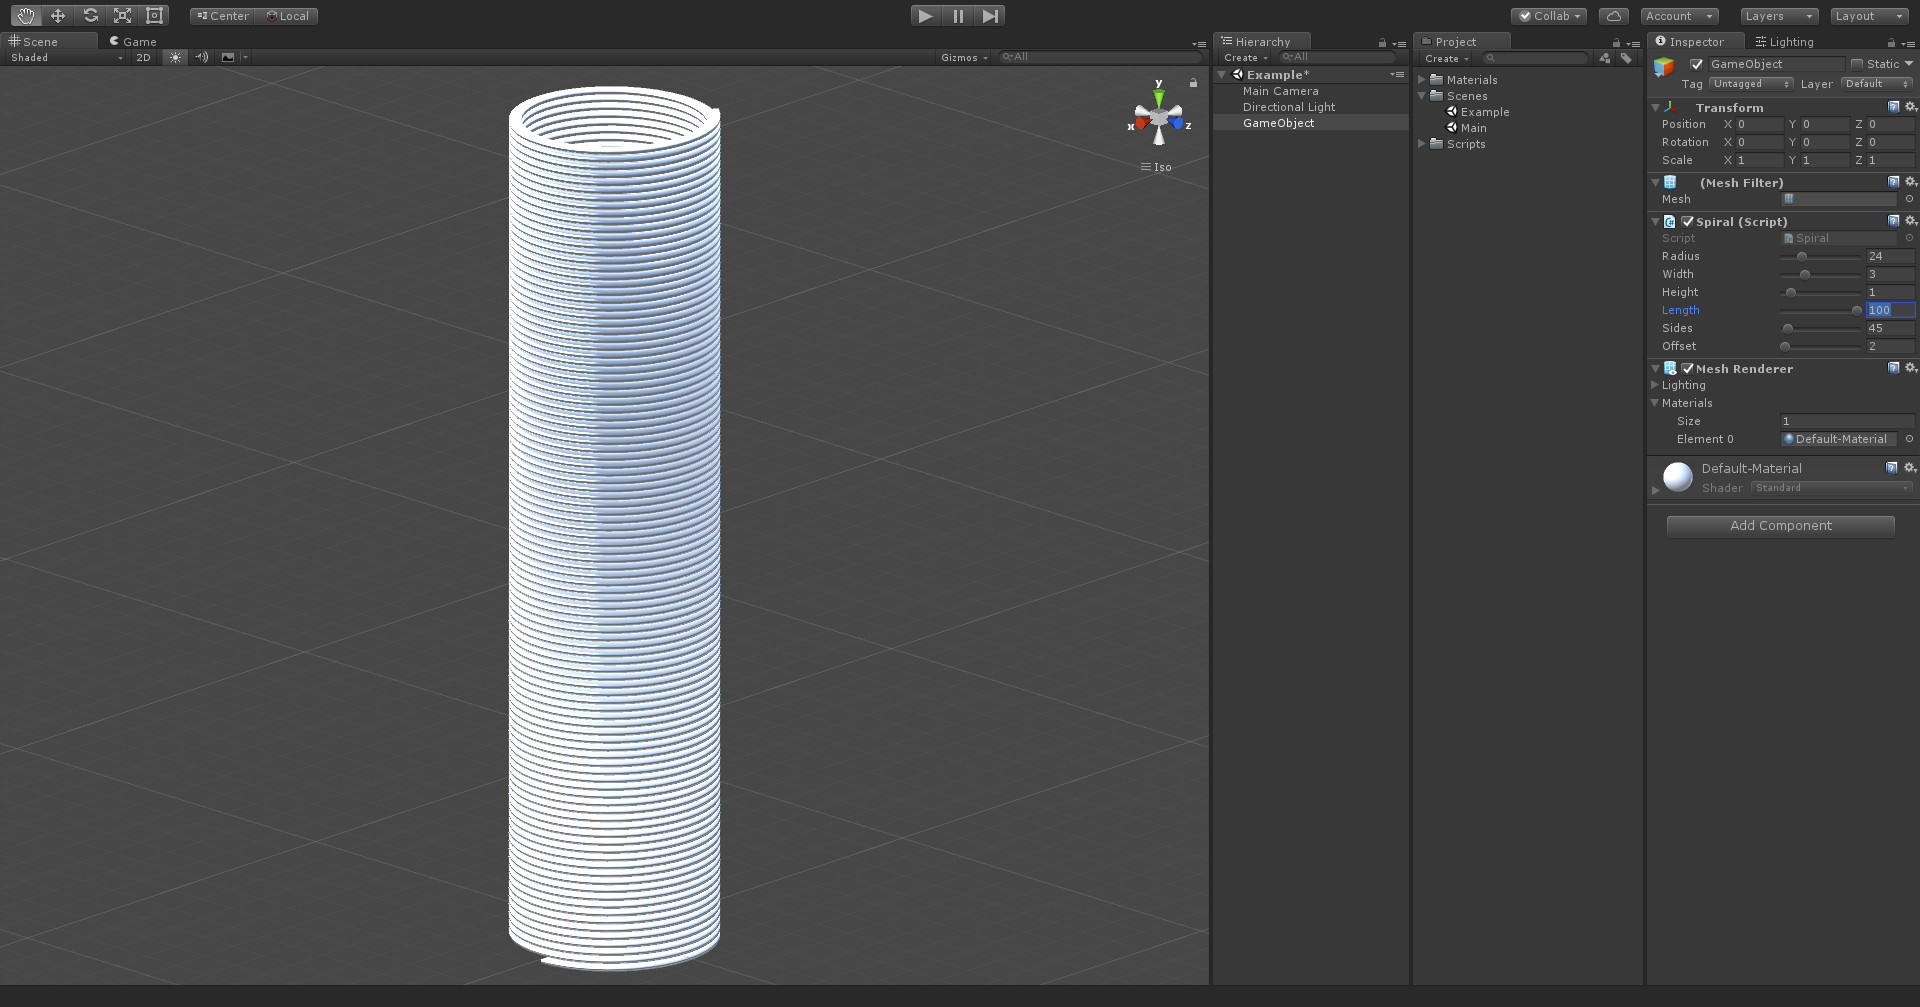Open the cloud Services icon
The height and width of the screenshot is (1007, 1920).
[x=1613, y=16]
